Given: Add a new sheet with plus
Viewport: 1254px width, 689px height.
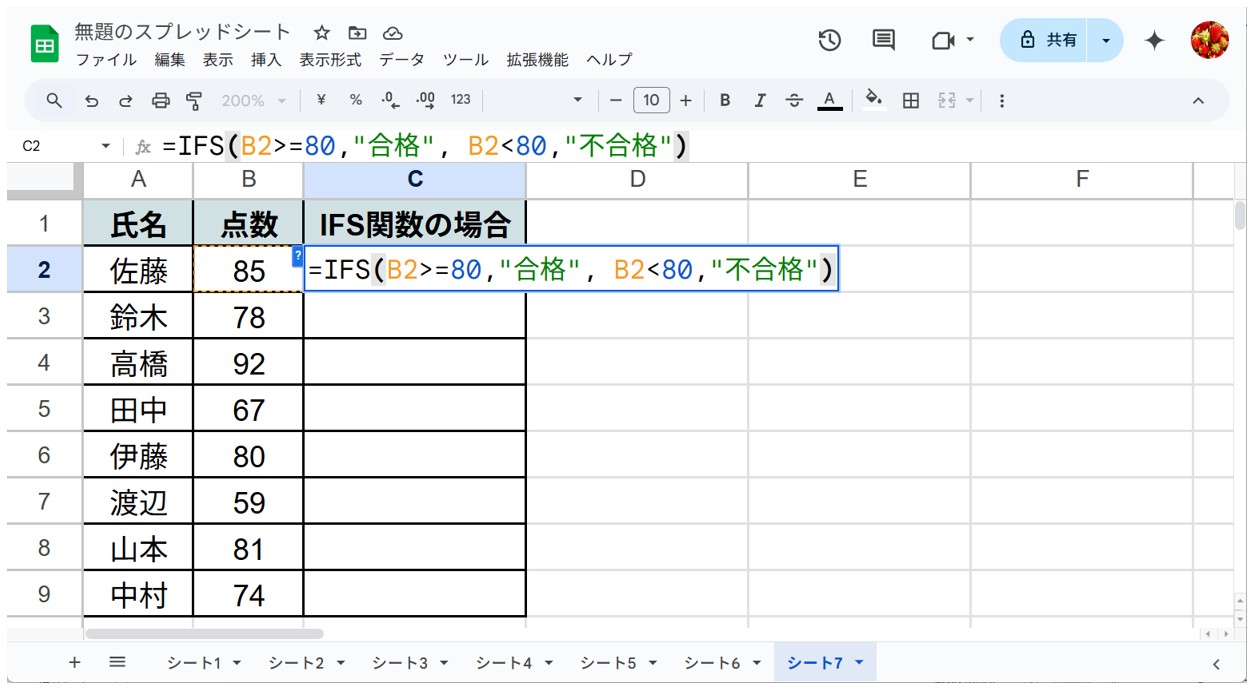Looking at the screenshot, I should [x=74, y=662].
